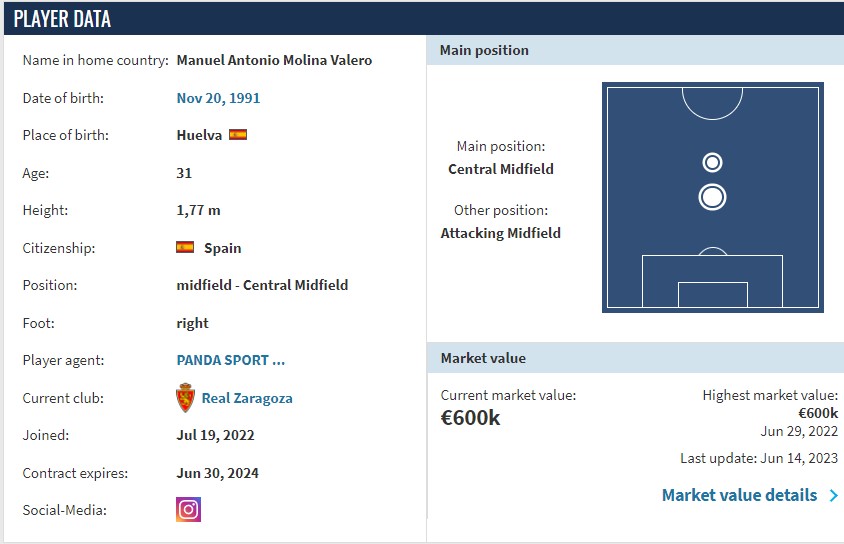The width and height of the screenshot is (844, 544).
Task: Click the Market value section header
Action: tap(635, 358)
